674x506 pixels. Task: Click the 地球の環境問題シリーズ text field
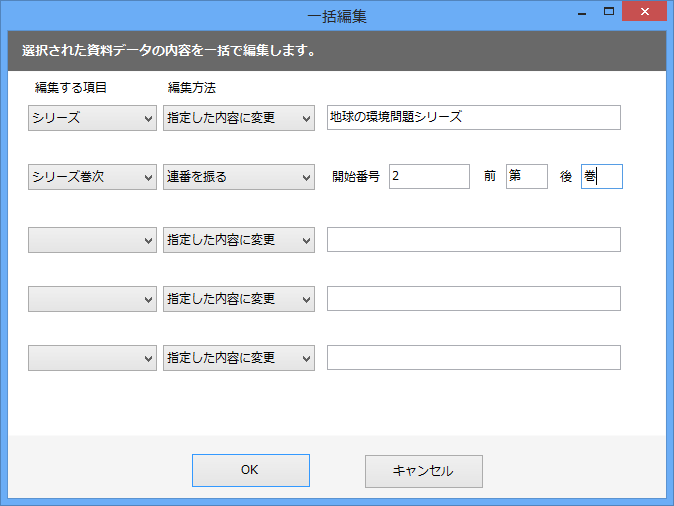pyautogui.click(x=474, y=117)
